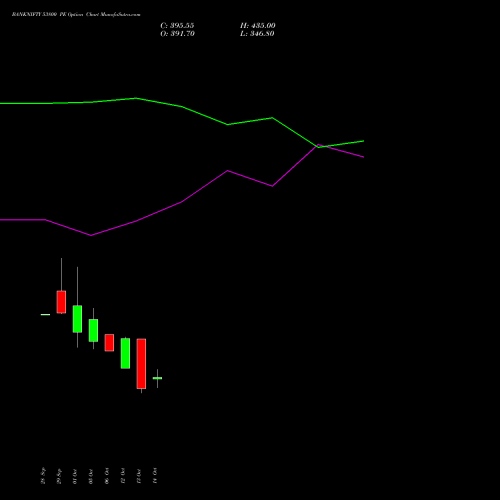Click the low value L: 346.80
This screenshot has height=500, width=500.
point(257,34)
